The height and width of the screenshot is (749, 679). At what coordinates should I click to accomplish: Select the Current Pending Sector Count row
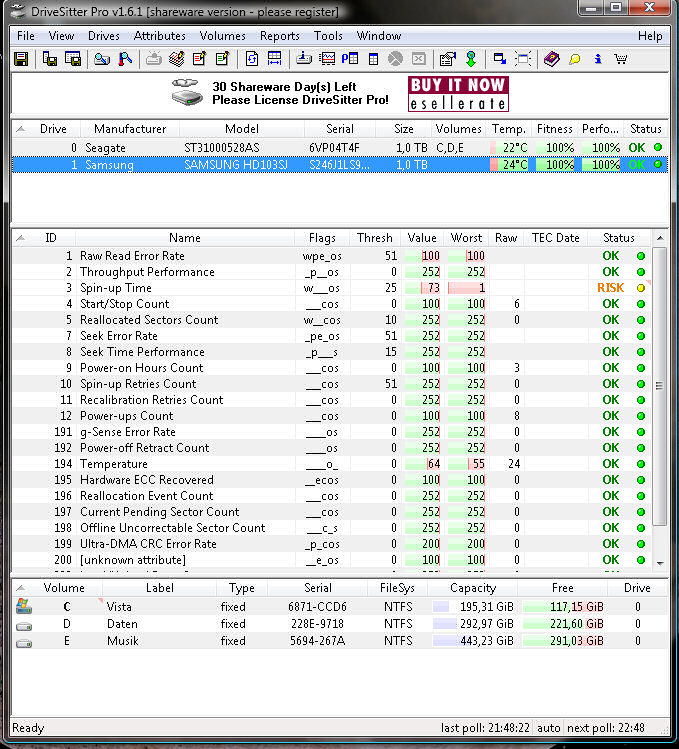tap(332, 512)
